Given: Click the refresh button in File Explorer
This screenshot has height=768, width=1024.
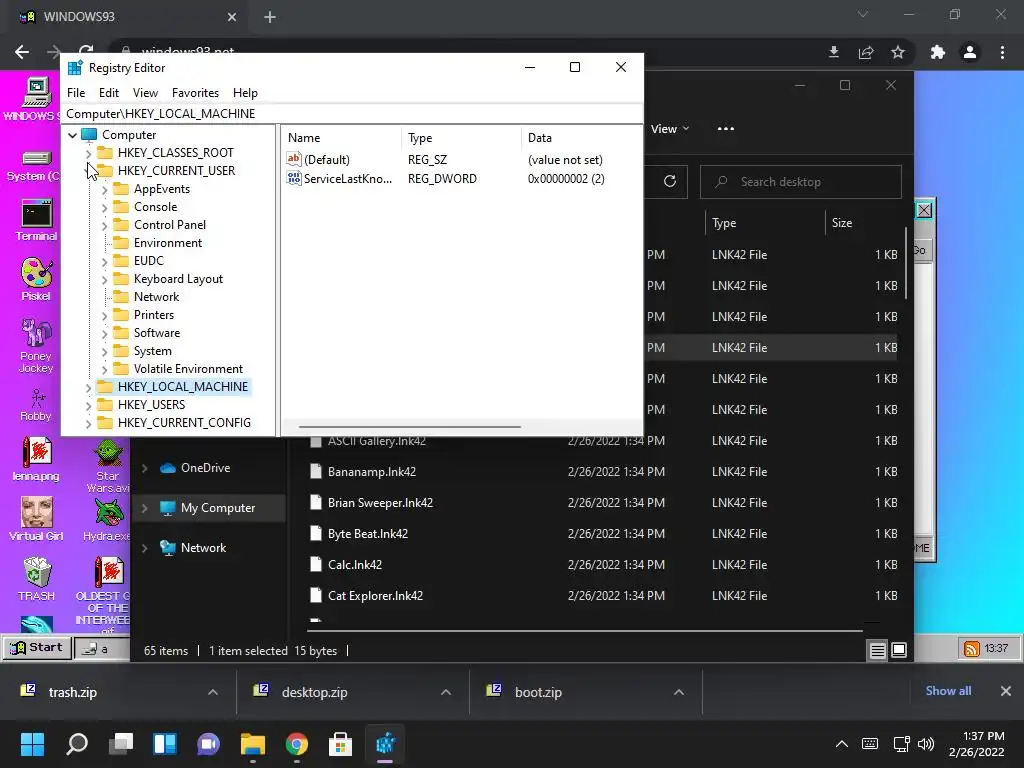Looking at the screenshot, I should click(670, 182).
